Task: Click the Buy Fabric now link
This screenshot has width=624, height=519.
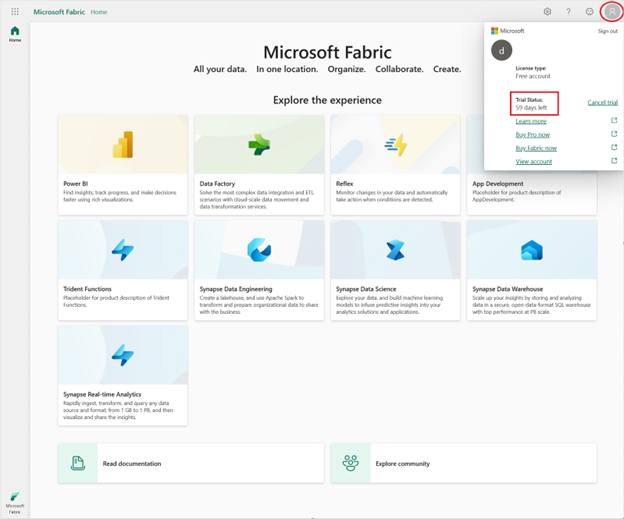Action: [x=536, y=148]
